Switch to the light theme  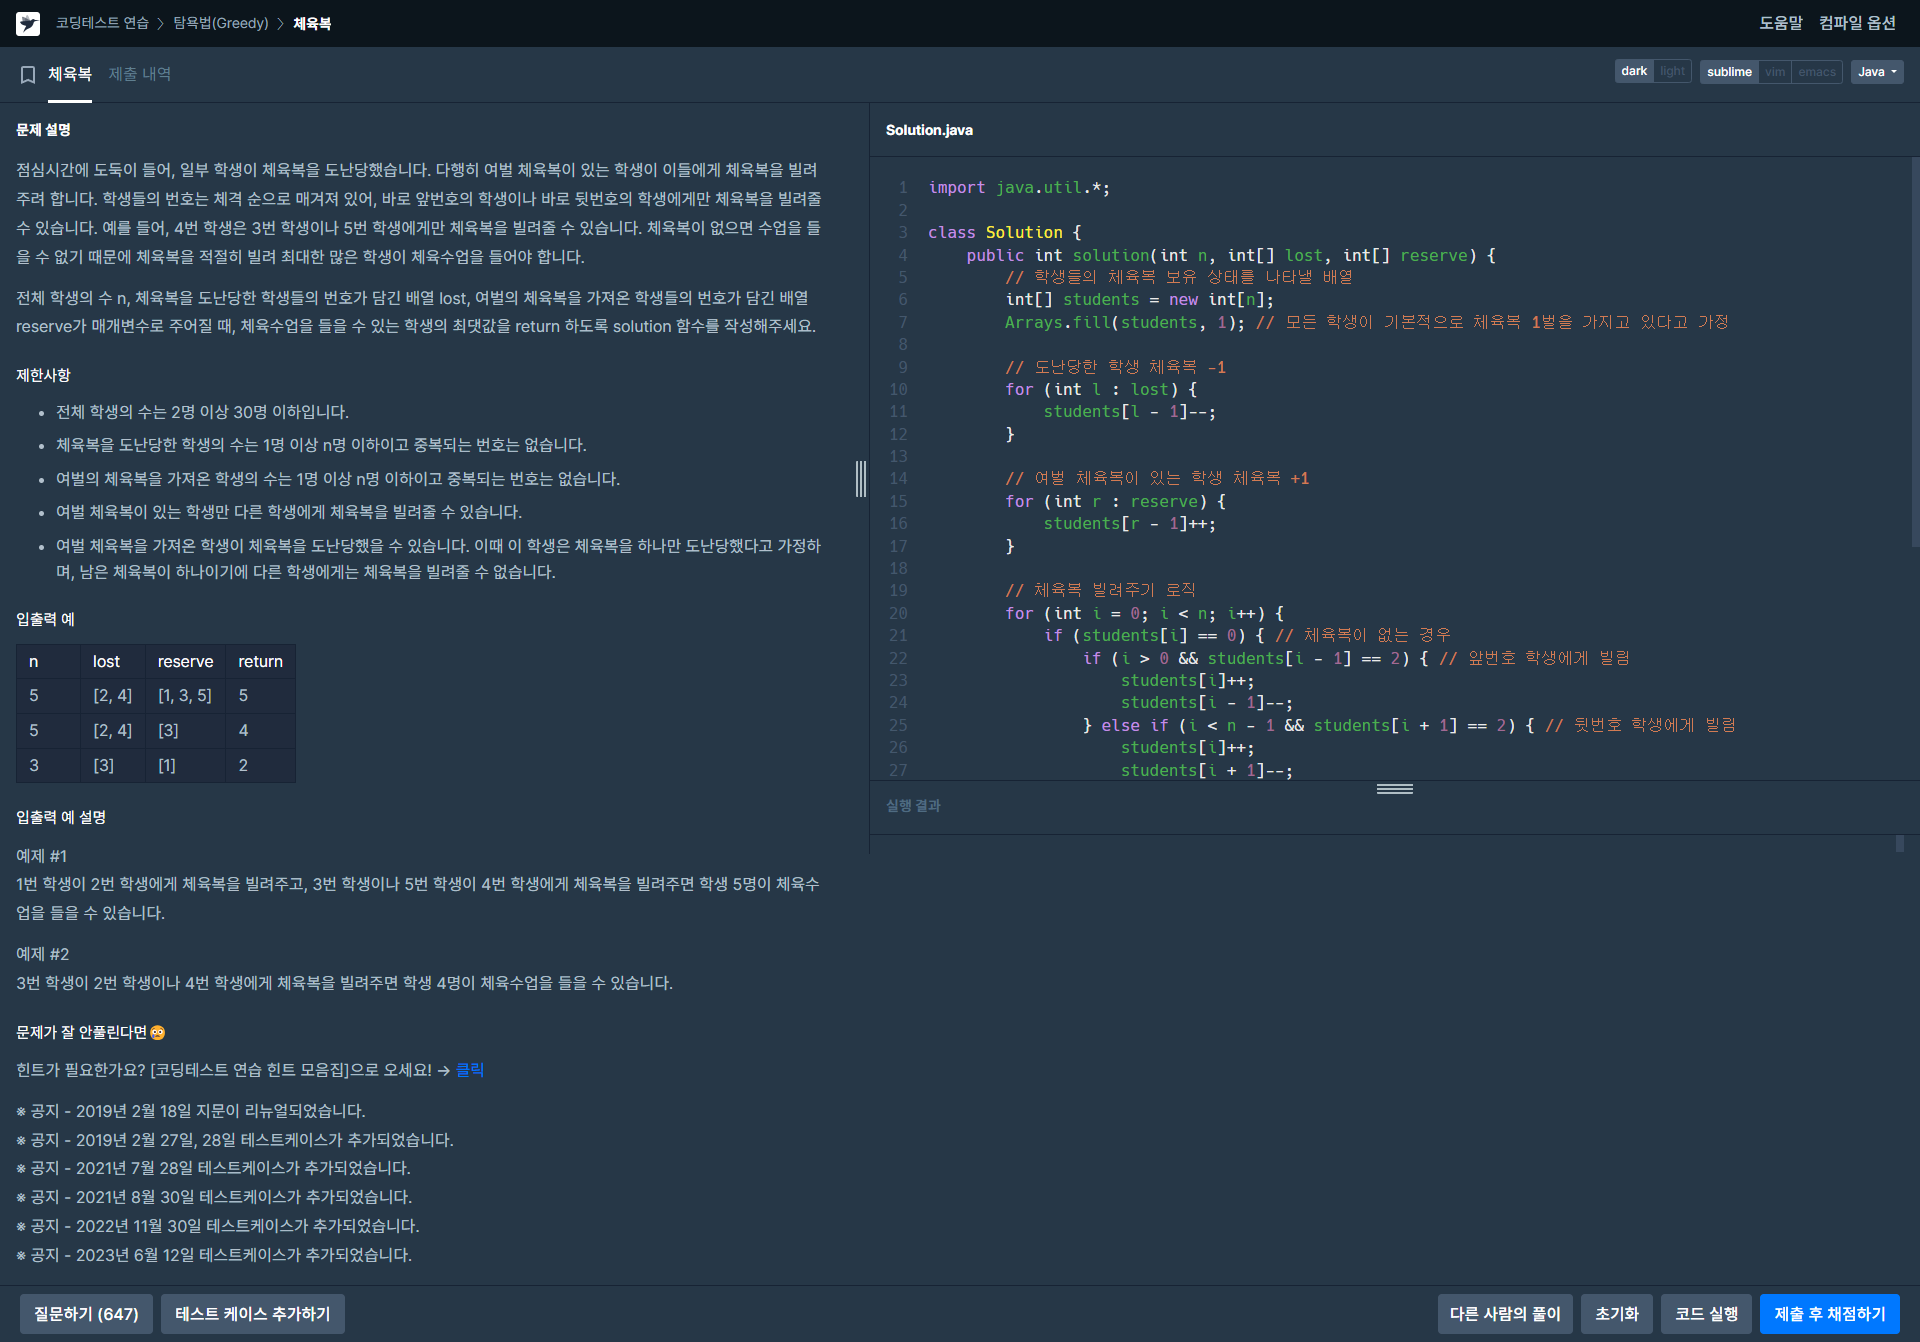(x=1672, y=72)
